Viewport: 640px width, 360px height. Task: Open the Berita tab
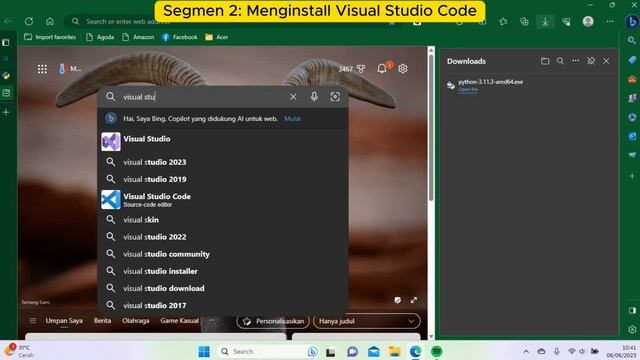coord(102,321)
